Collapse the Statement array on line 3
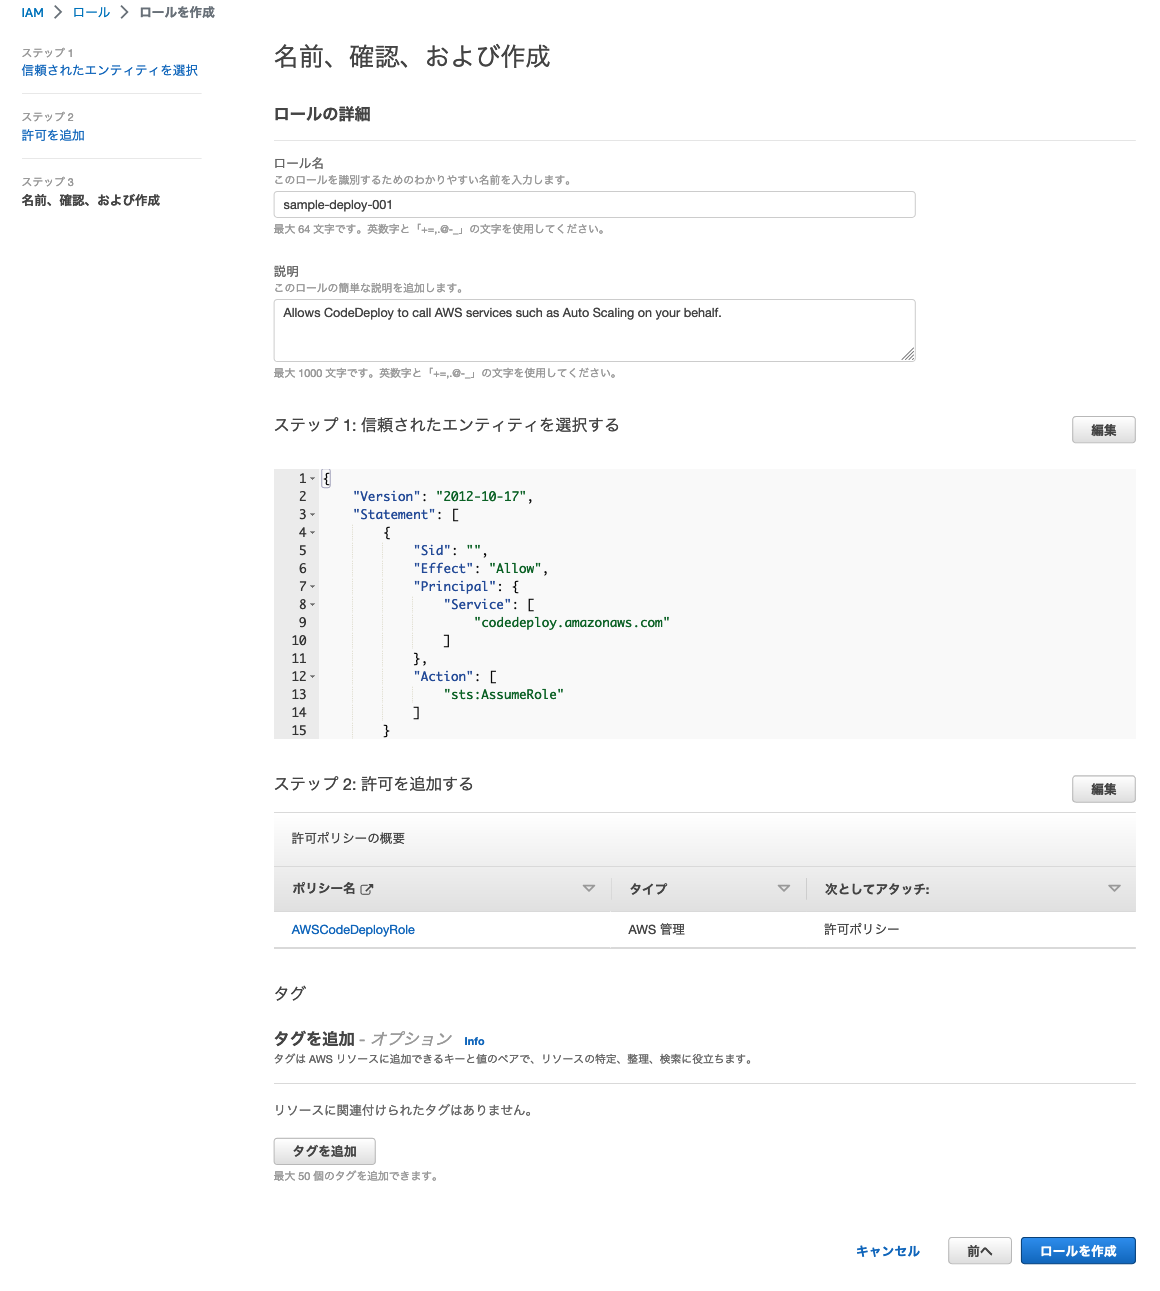The width and height of the screenshot is (1160, 1291). (x=311, y=514)
